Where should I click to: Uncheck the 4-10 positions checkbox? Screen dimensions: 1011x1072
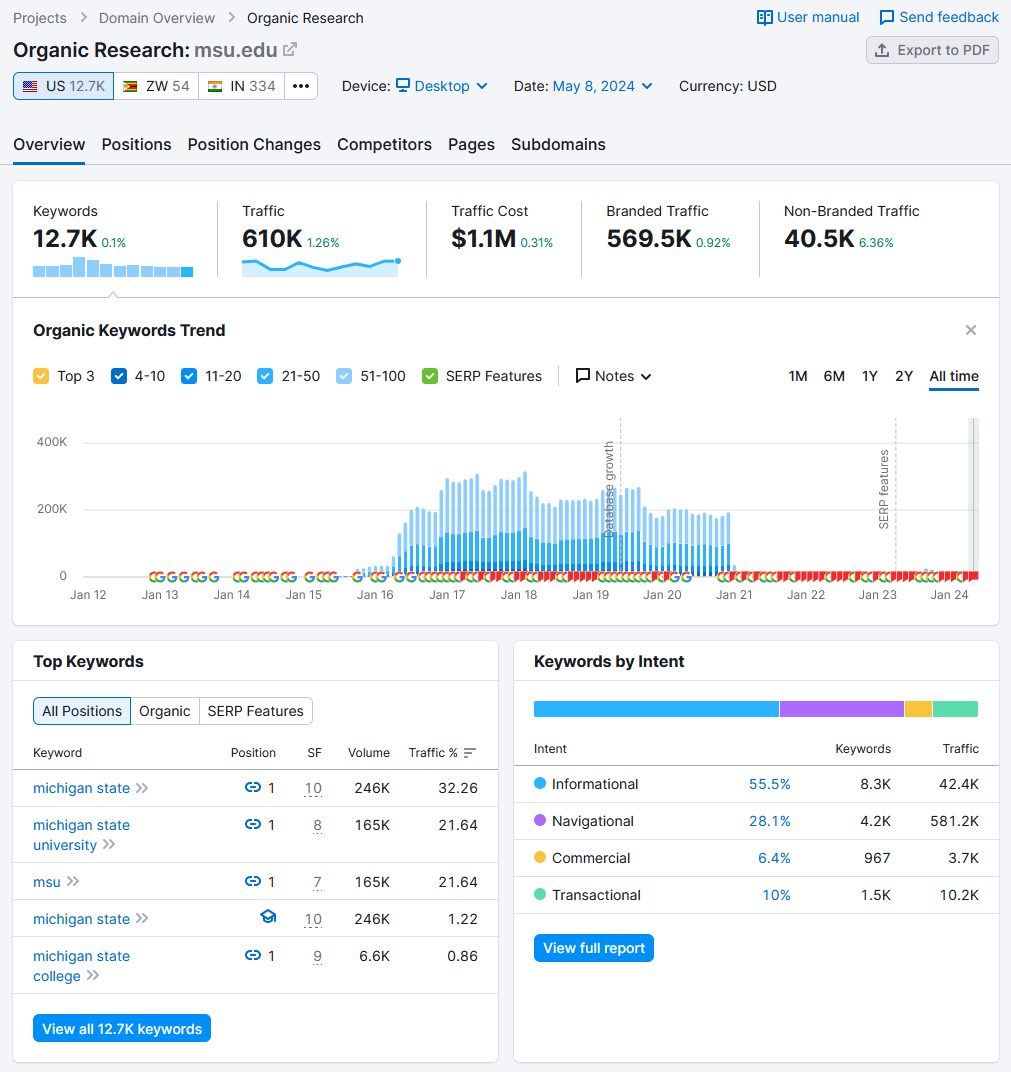(x=119, y=376)
